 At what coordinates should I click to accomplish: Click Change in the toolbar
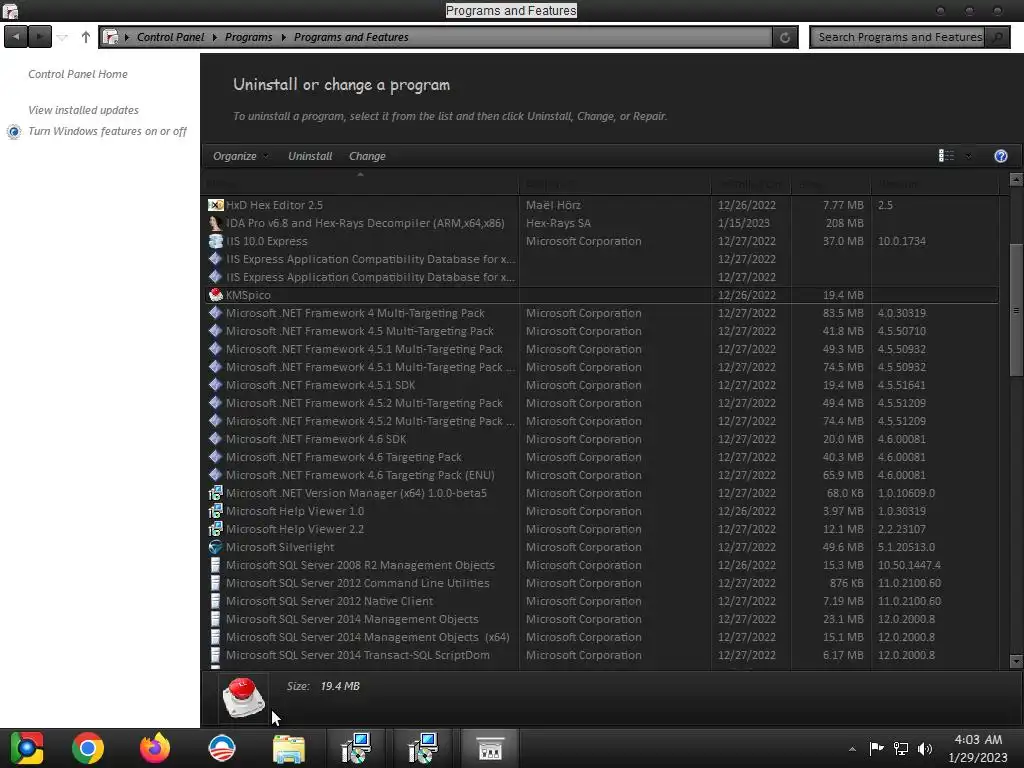click(x=367, y=156)
